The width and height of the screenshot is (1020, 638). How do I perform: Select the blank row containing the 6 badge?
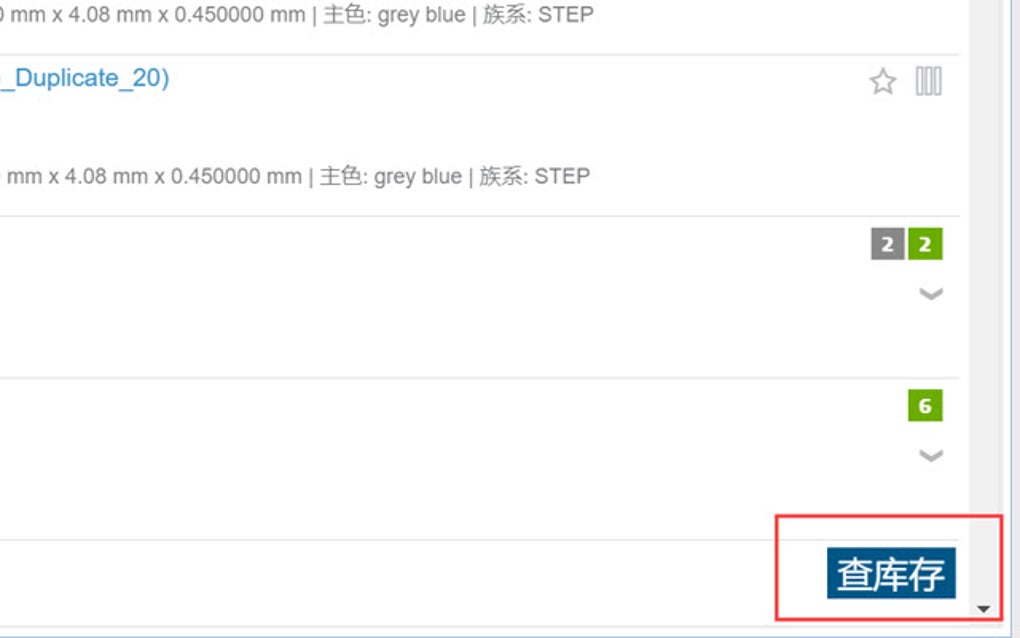[x=479, y=459]
